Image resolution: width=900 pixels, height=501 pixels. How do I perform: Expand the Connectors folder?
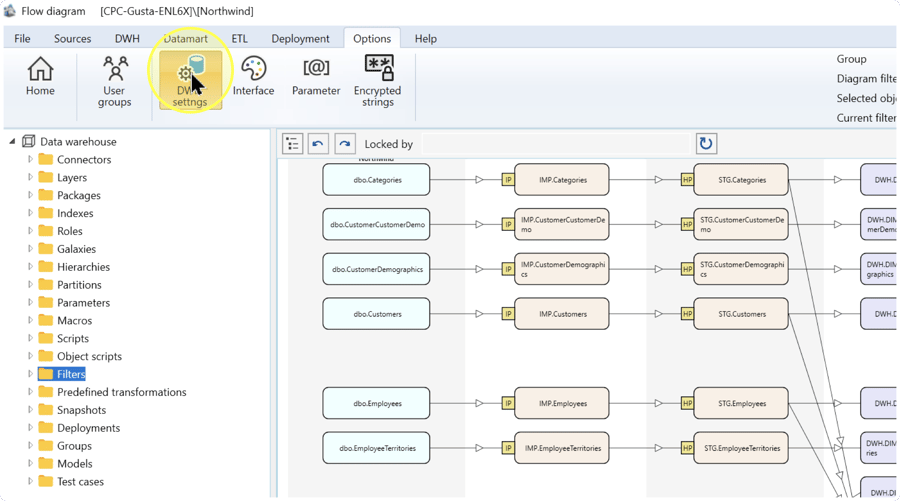30,160
